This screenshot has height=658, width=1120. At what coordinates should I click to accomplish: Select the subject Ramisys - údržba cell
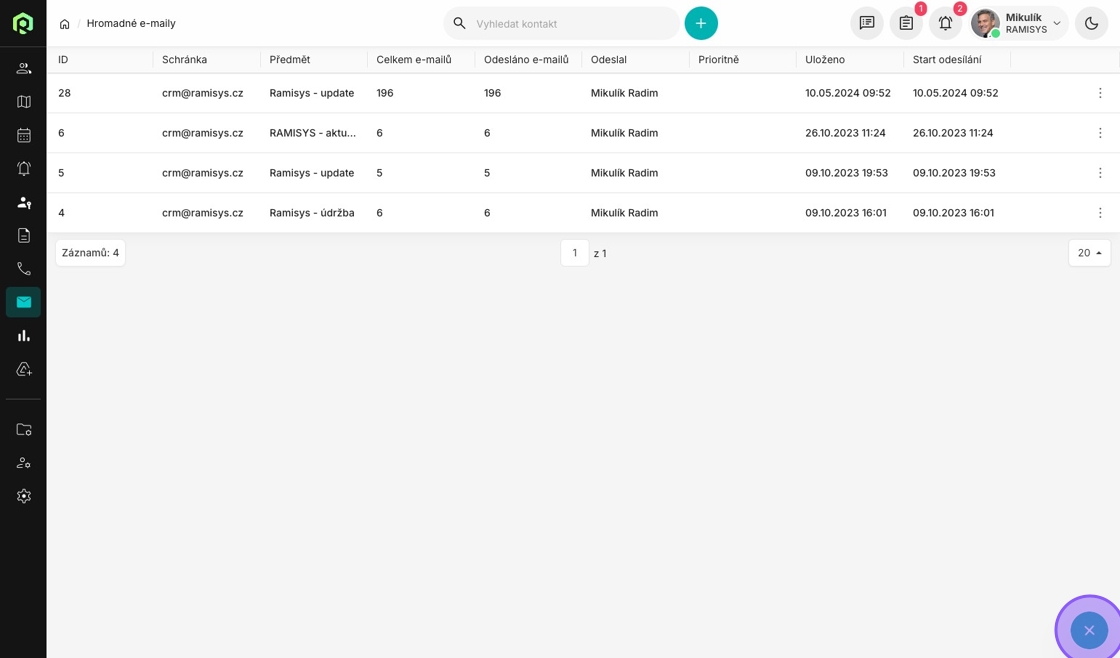click(312, 213)
